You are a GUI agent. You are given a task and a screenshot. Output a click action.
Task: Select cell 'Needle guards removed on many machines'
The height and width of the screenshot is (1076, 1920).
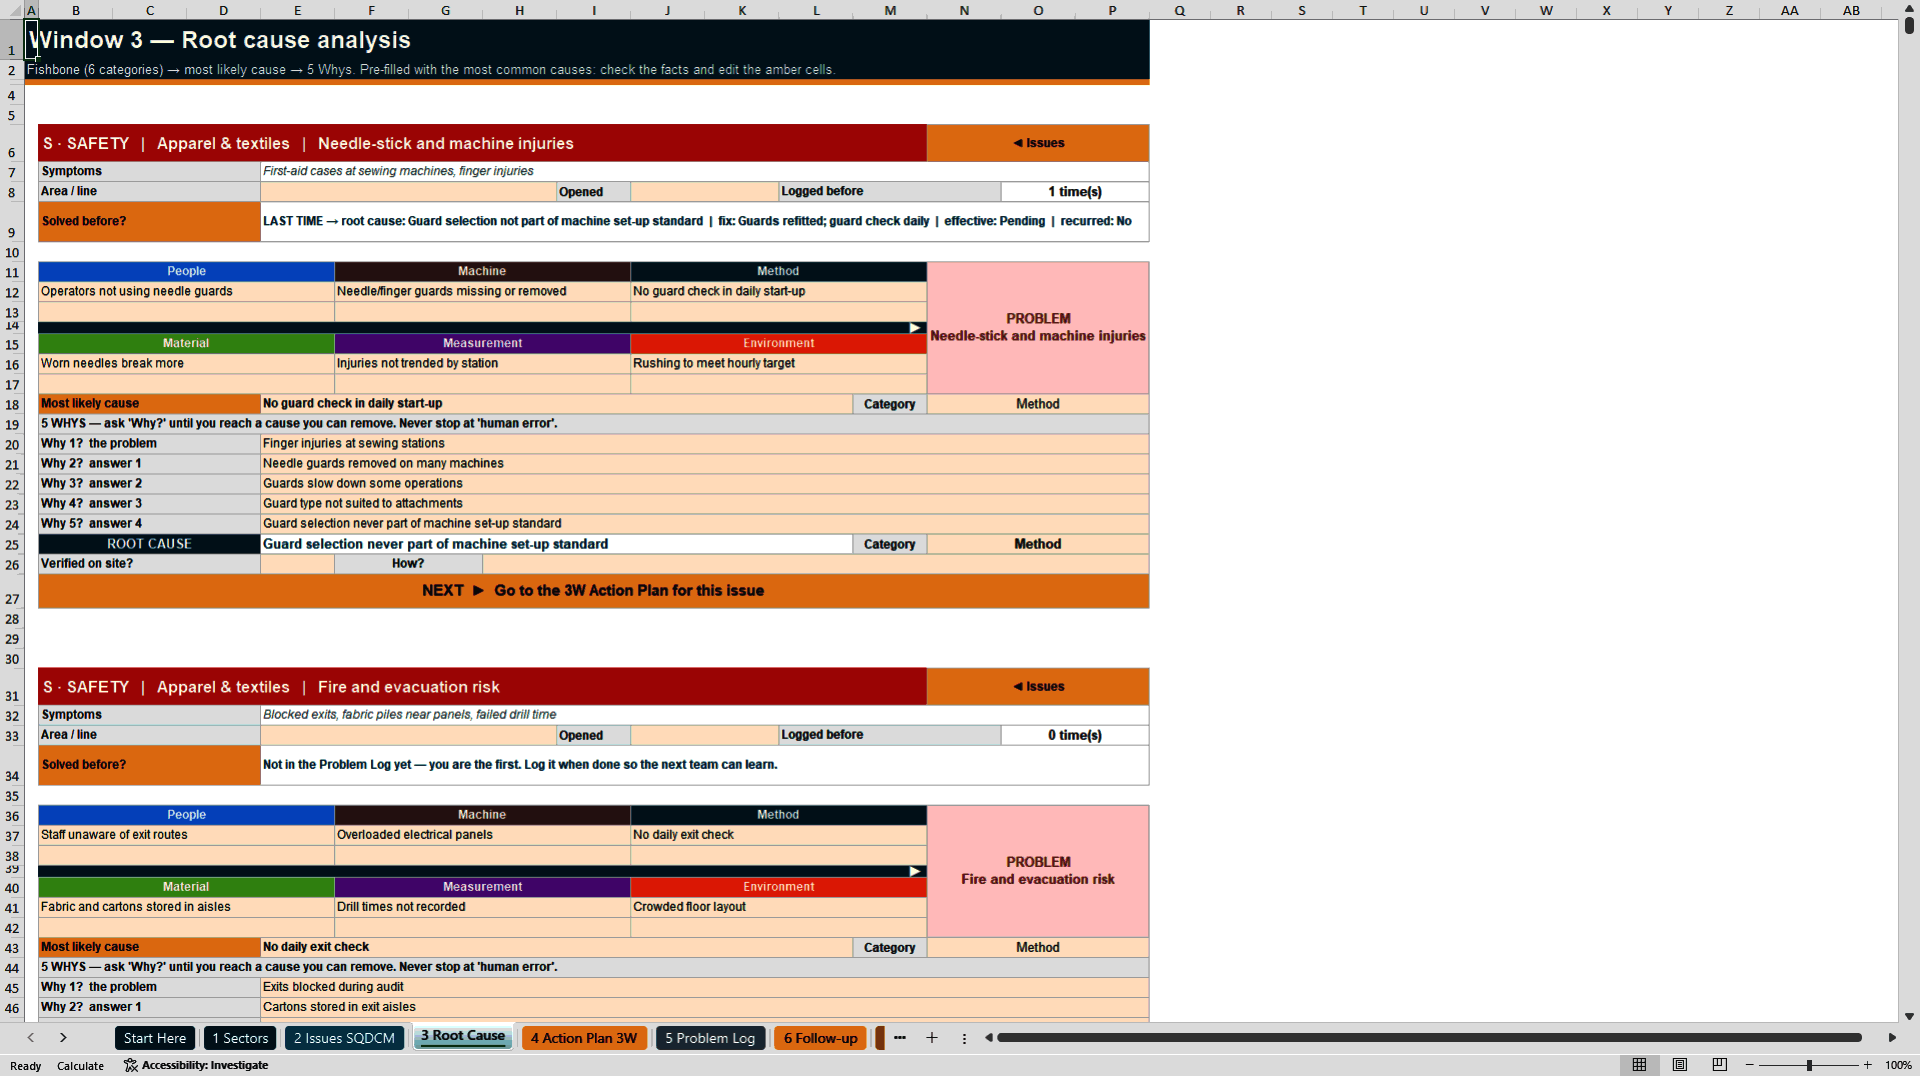point(704,464)
